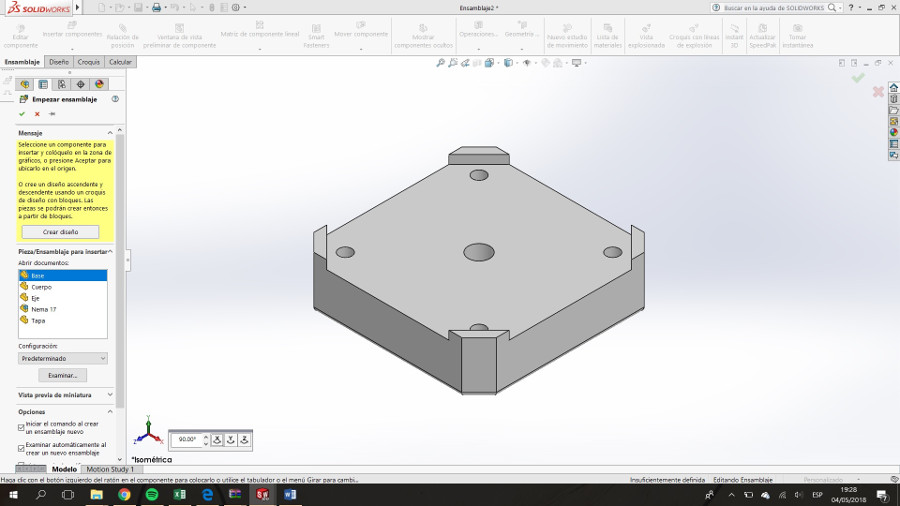Open Excel from the Windows taskbar
The image size is (900, 506).
click(179, 495)
